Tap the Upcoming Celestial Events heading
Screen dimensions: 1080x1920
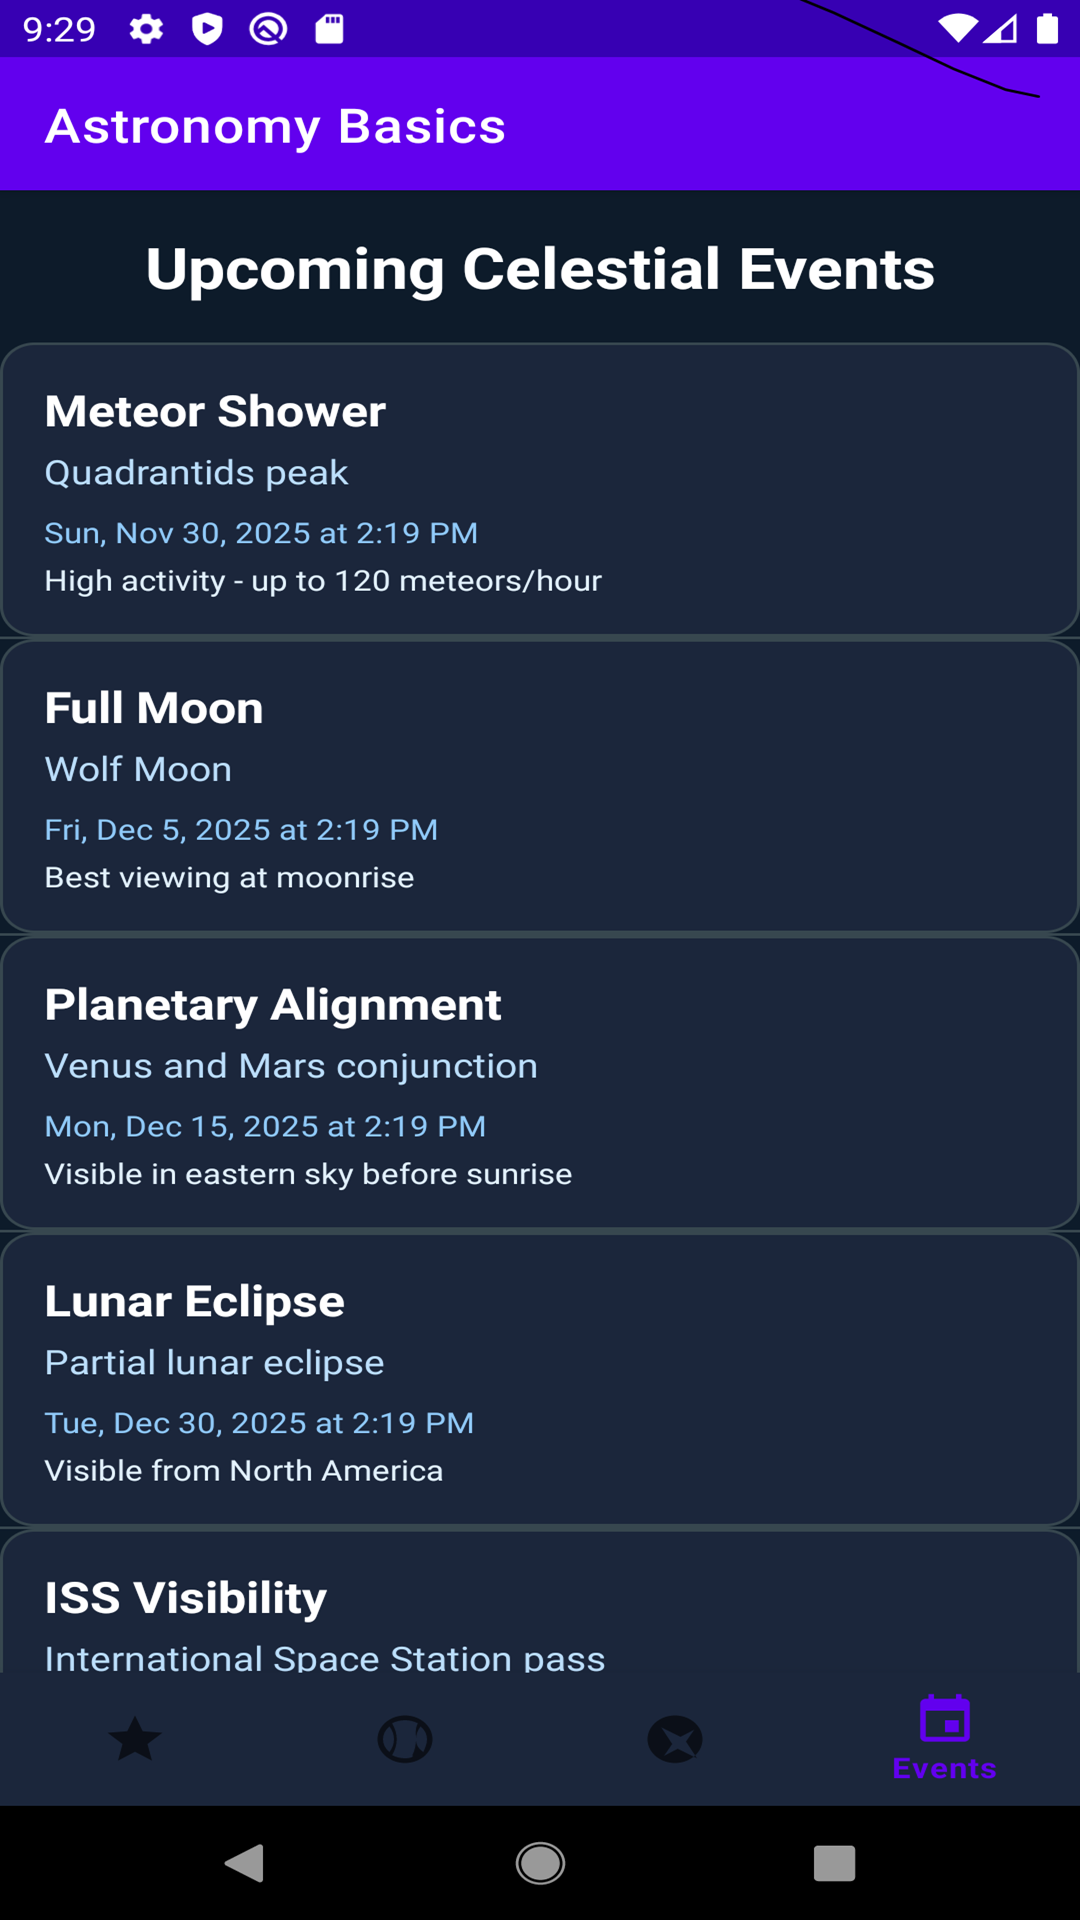540,269
